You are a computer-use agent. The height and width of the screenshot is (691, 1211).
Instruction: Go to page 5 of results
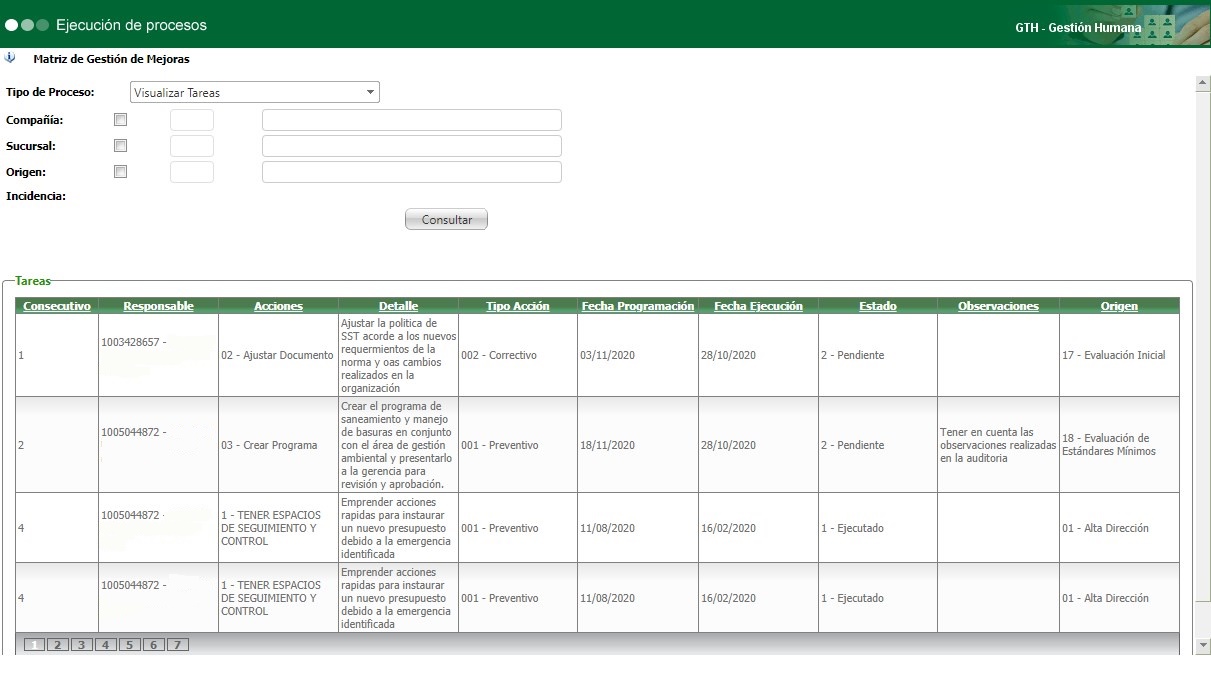click(129, 645)
